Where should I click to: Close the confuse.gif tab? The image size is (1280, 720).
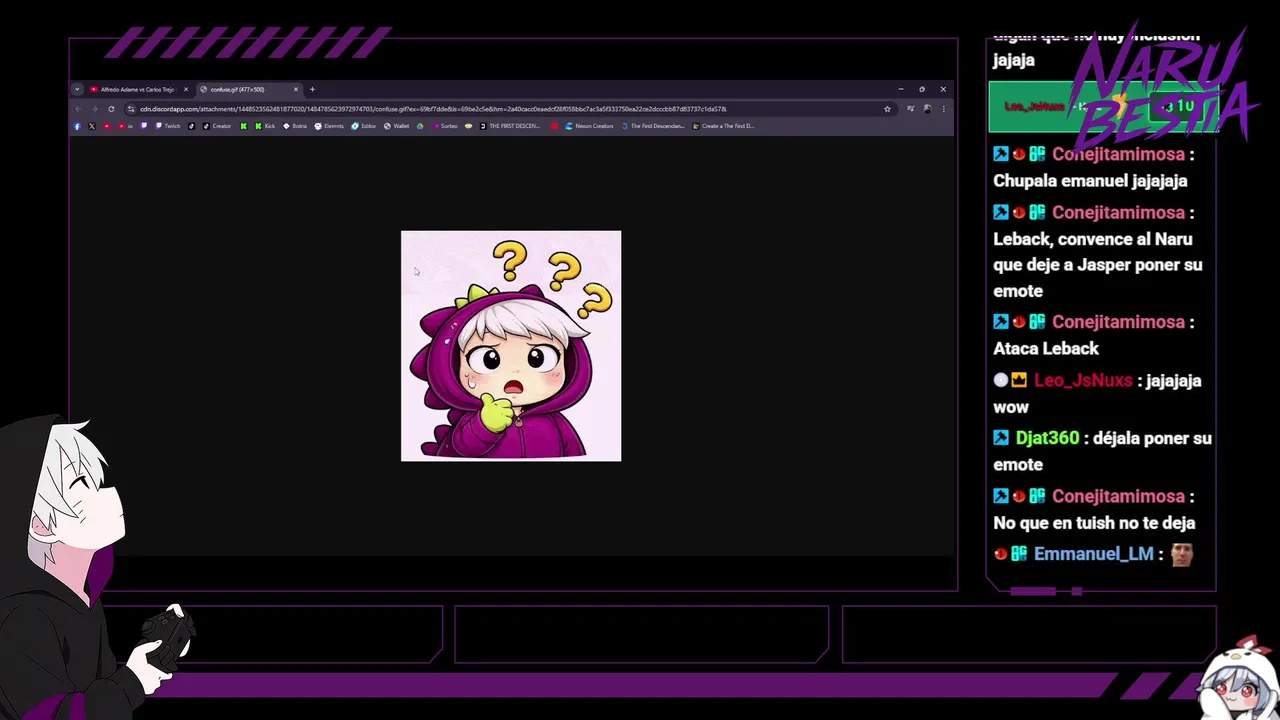click(296, 89)
